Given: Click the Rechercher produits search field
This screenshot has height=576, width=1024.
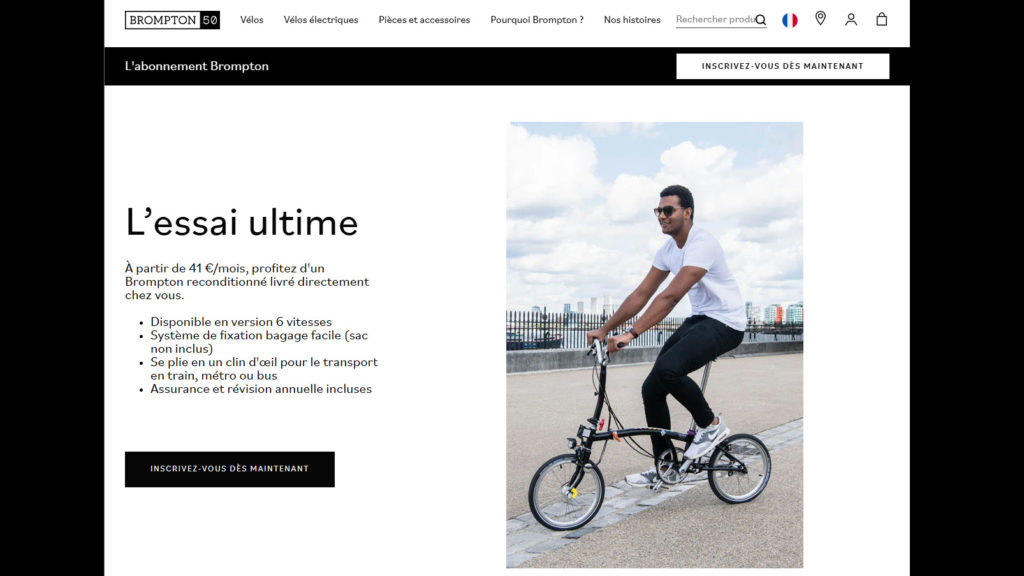Looking at the screenshot, I should coord(715,20).
